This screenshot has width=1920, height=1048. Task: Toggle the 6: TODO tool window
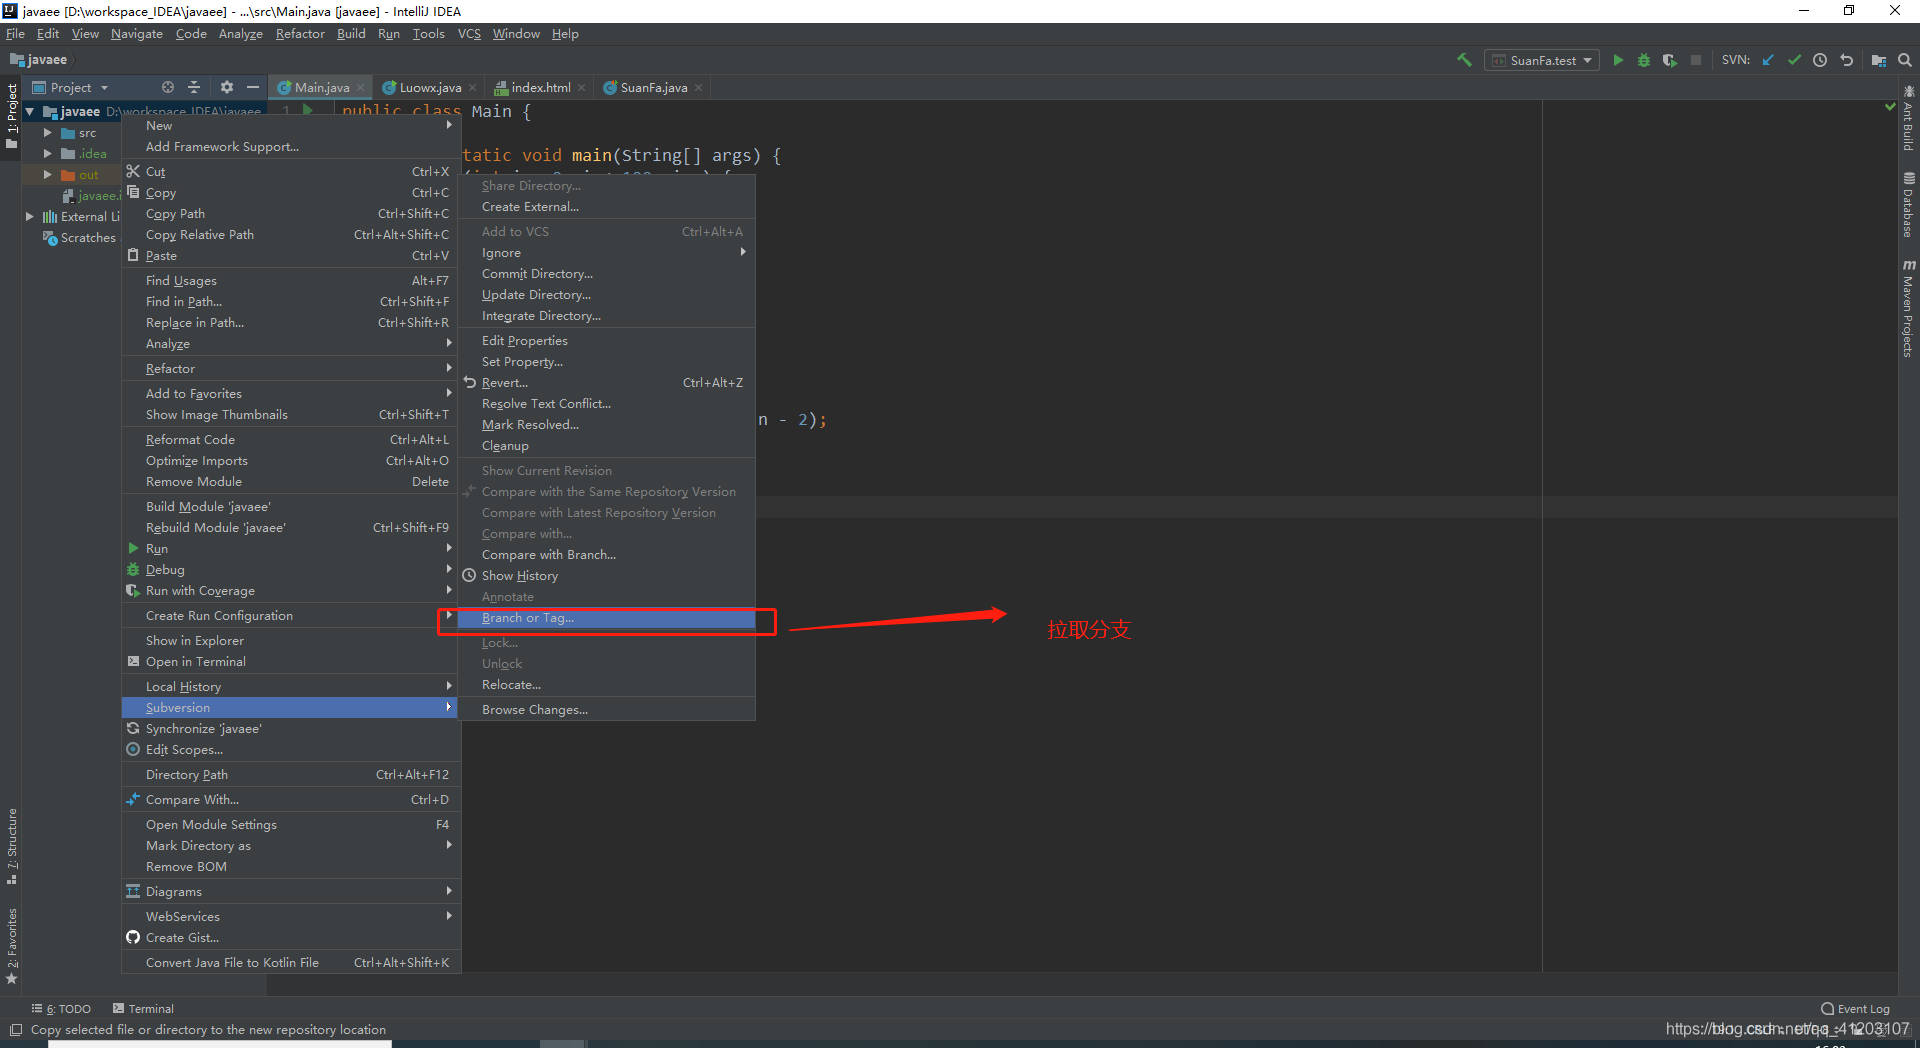61,1009
